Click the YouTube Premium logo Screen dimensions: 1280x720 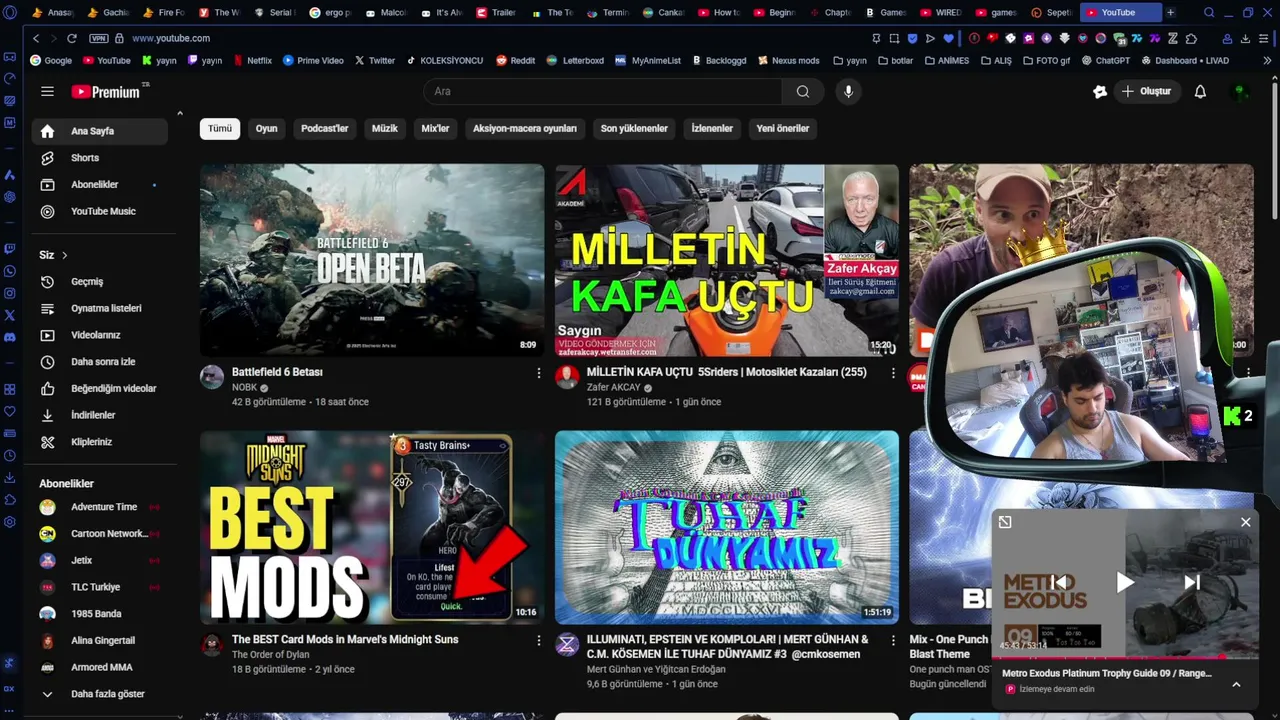pyautogui.click(x=105, y=92)
